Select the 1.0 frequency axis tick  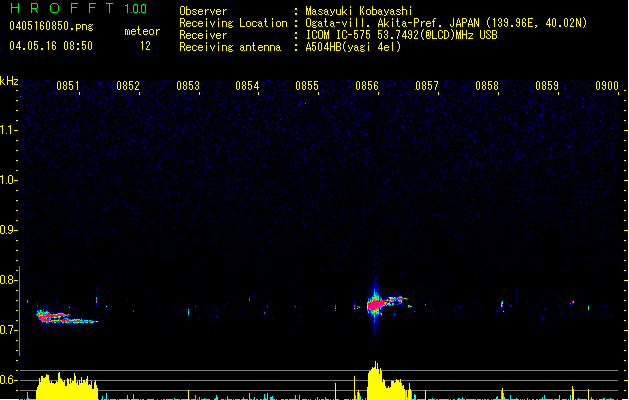pyautogui.click(x=9, y=180)
